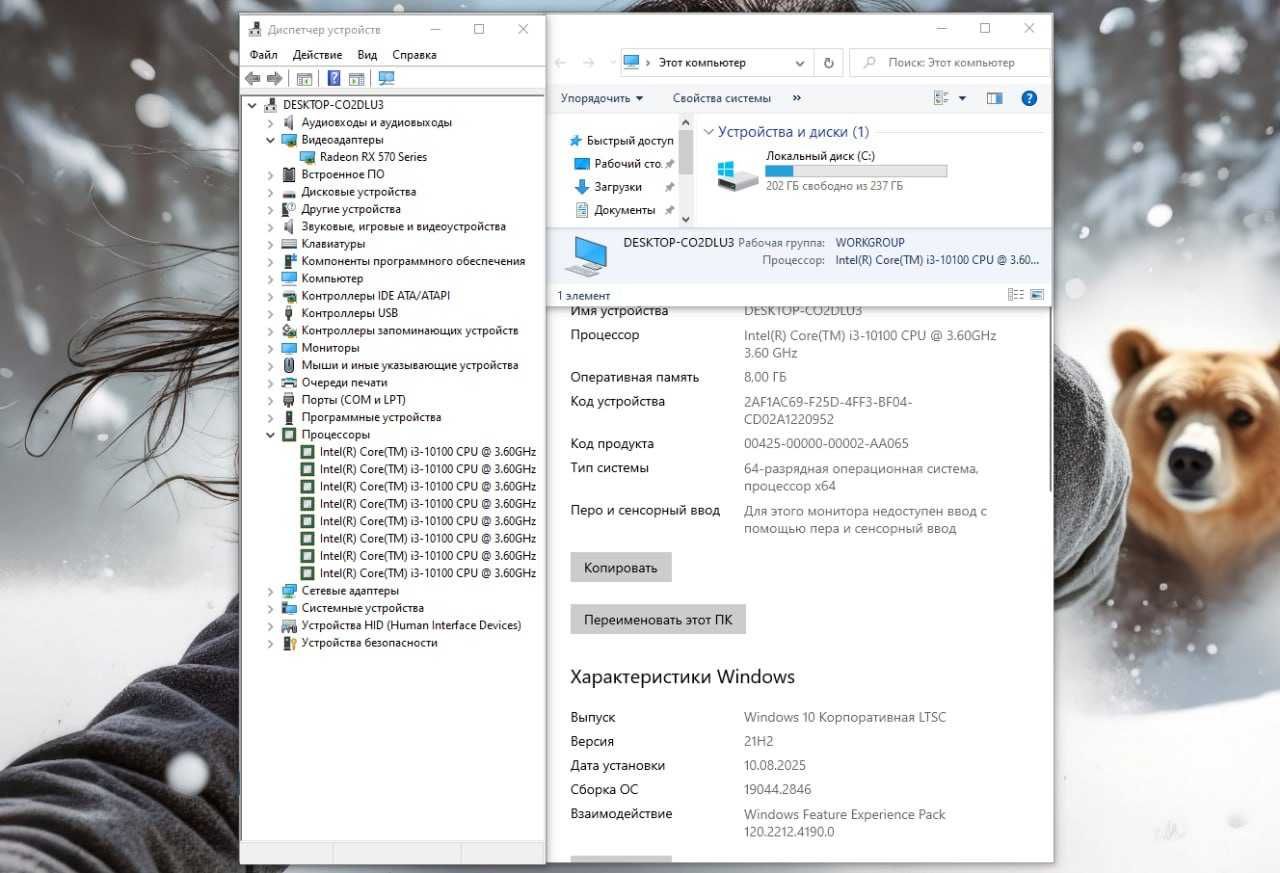Viewport: 1280px width, 873px height.
Task: Open the Файл menu in Device Manager
Action: click(264, 55)
